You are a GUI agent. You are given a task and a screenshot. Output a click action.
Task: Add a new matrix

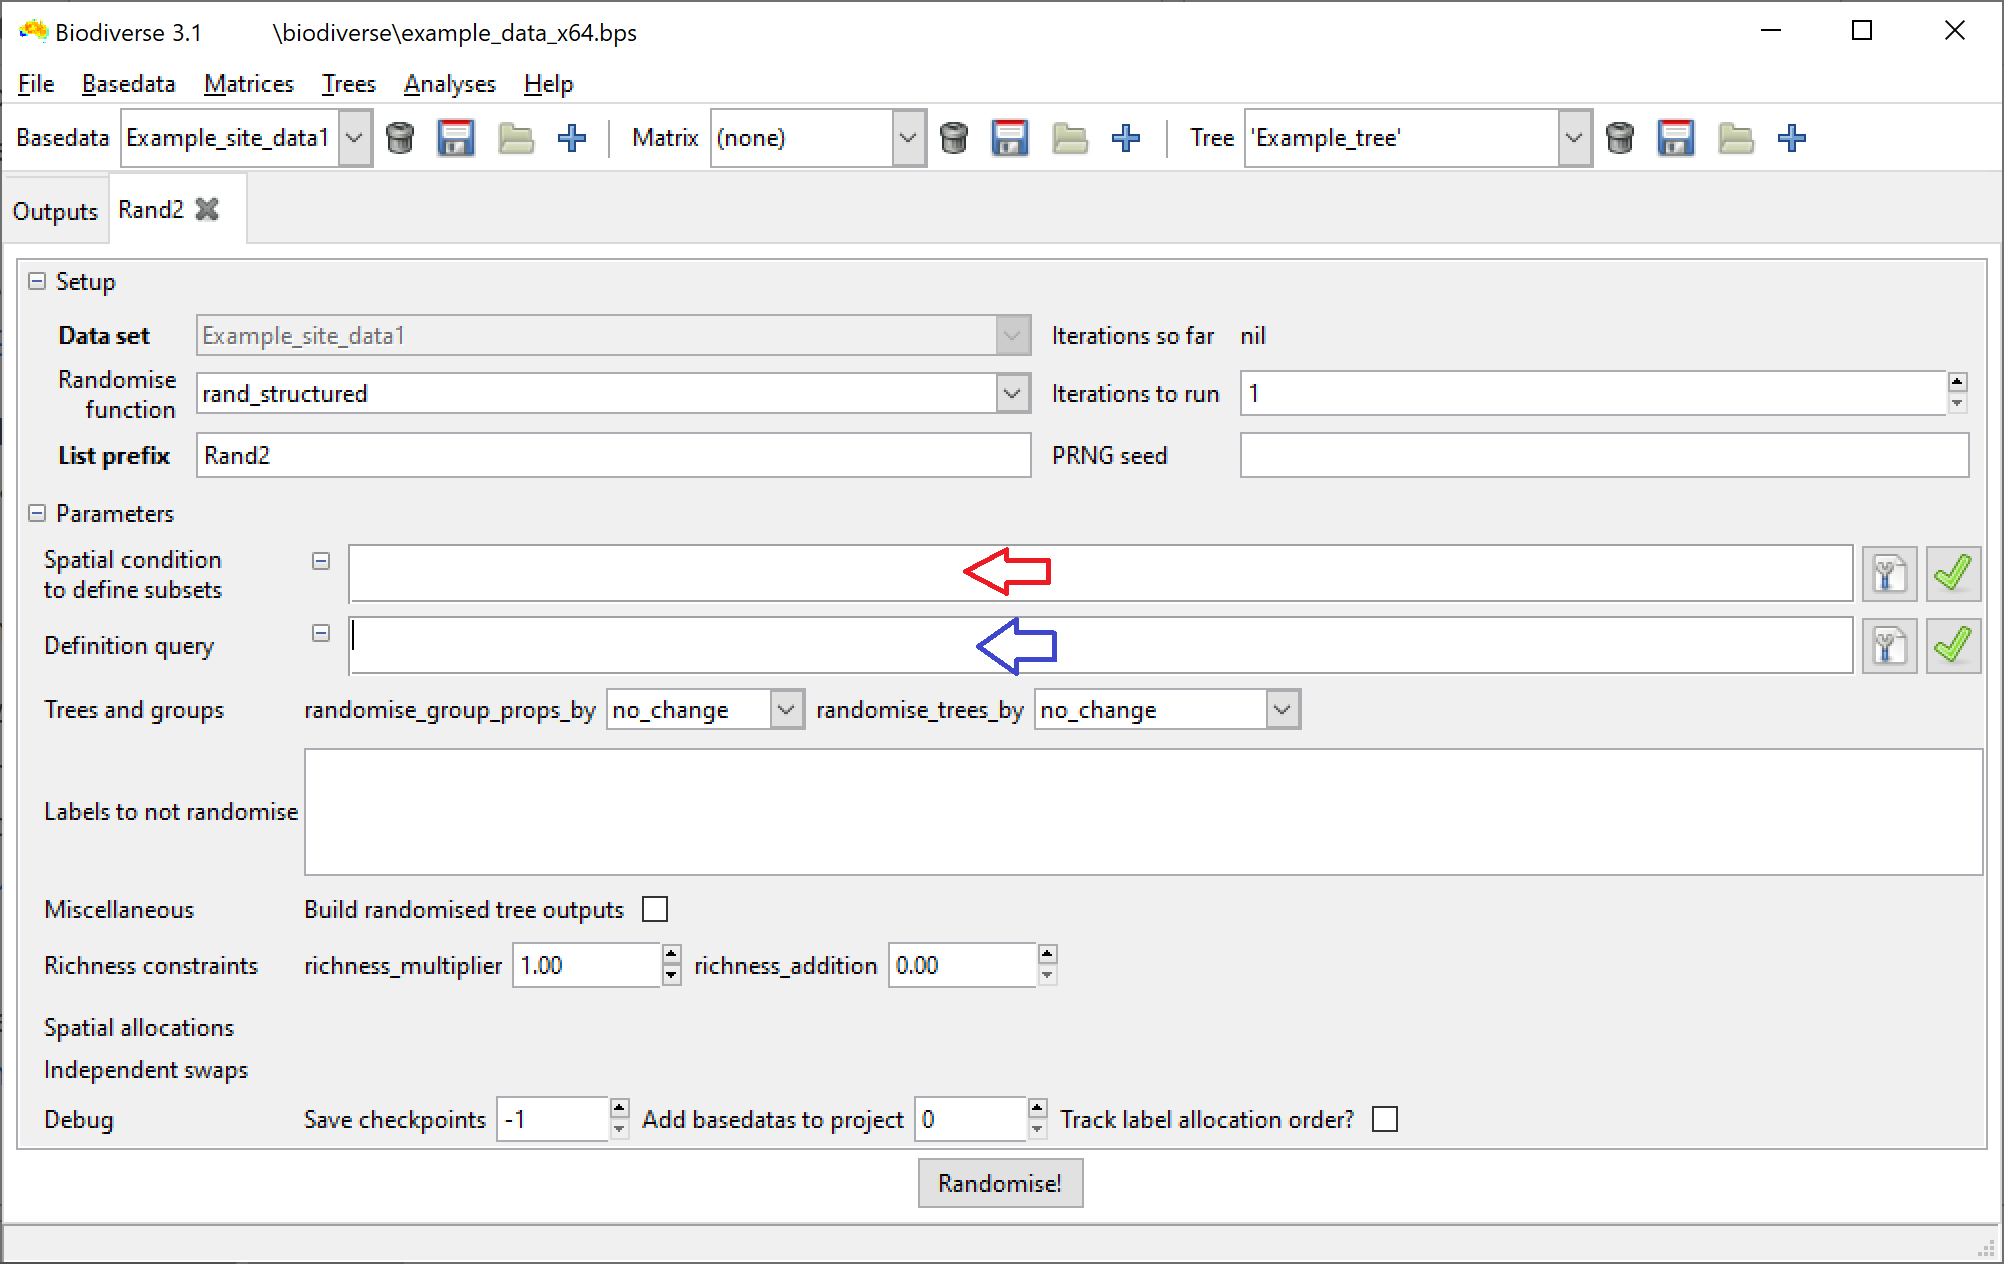tap(1126, 138)
